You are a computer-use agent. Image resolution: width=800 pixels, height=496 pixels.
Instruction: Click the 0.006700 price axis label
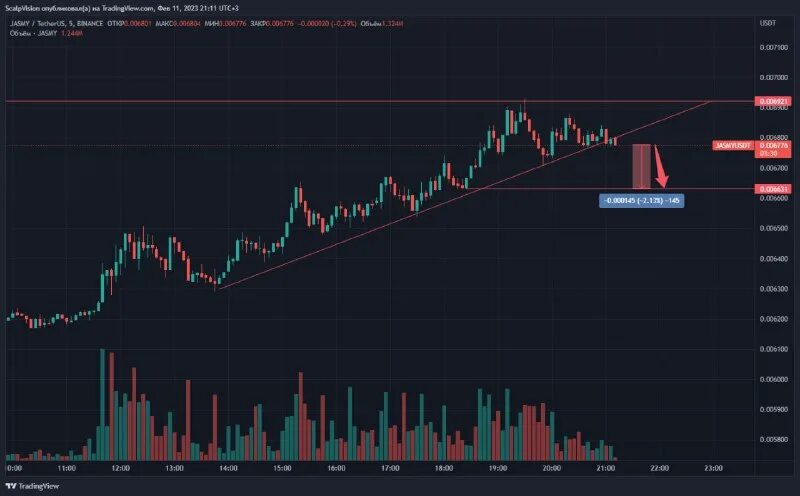[x=773, y=168]
